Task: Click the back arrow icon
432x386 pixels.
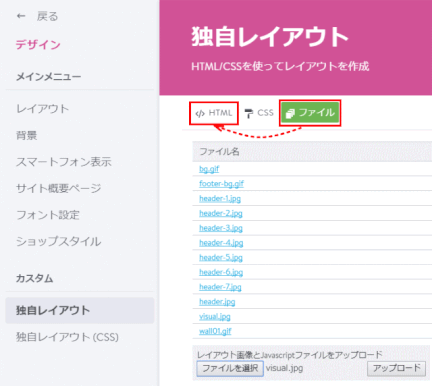Action: [21, 16]
